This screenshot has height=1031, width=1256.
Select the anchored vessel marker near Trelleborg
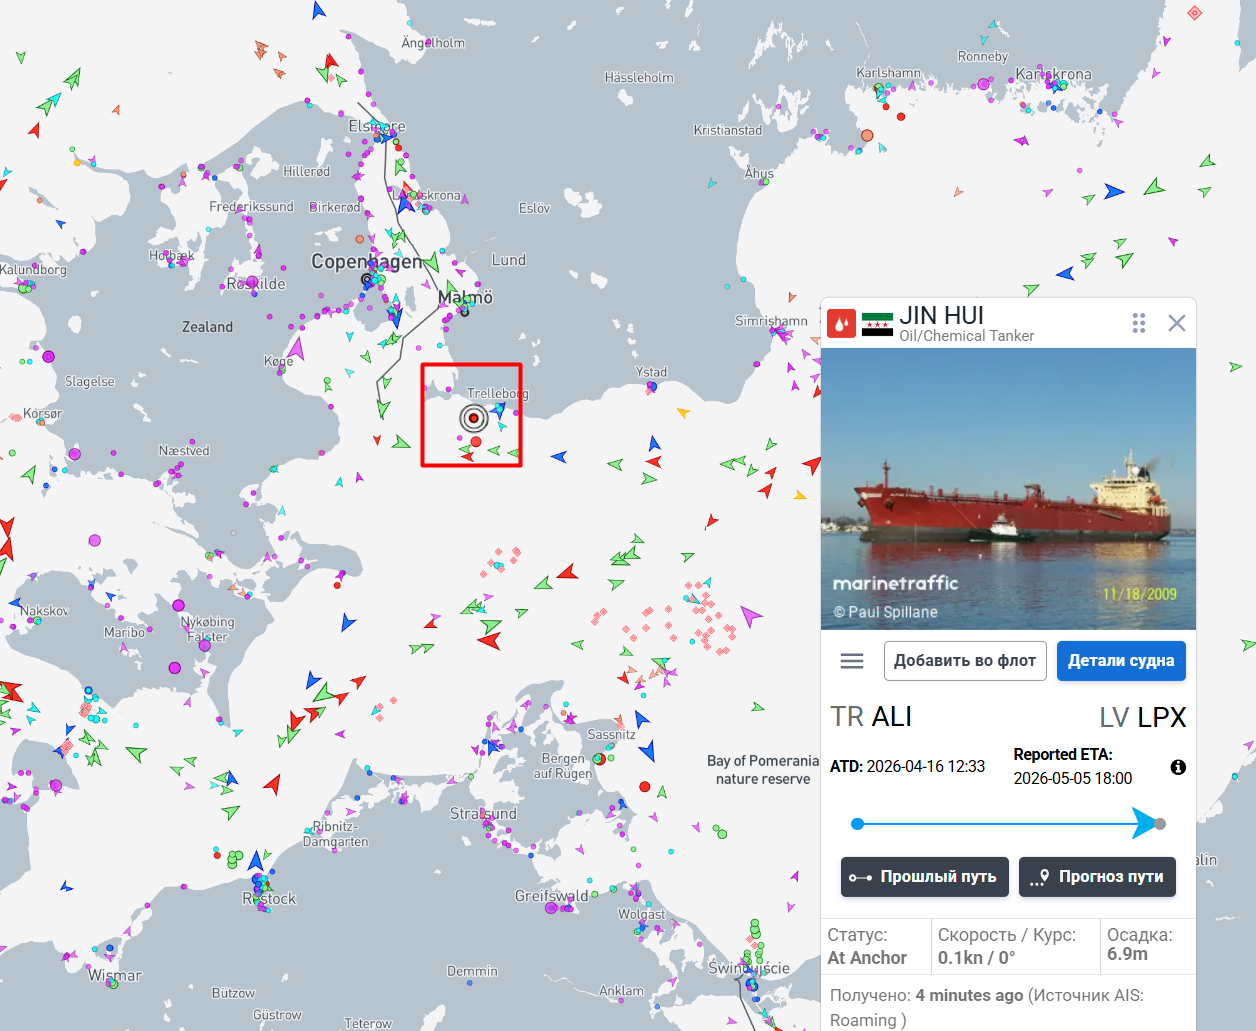click(474, 419)
